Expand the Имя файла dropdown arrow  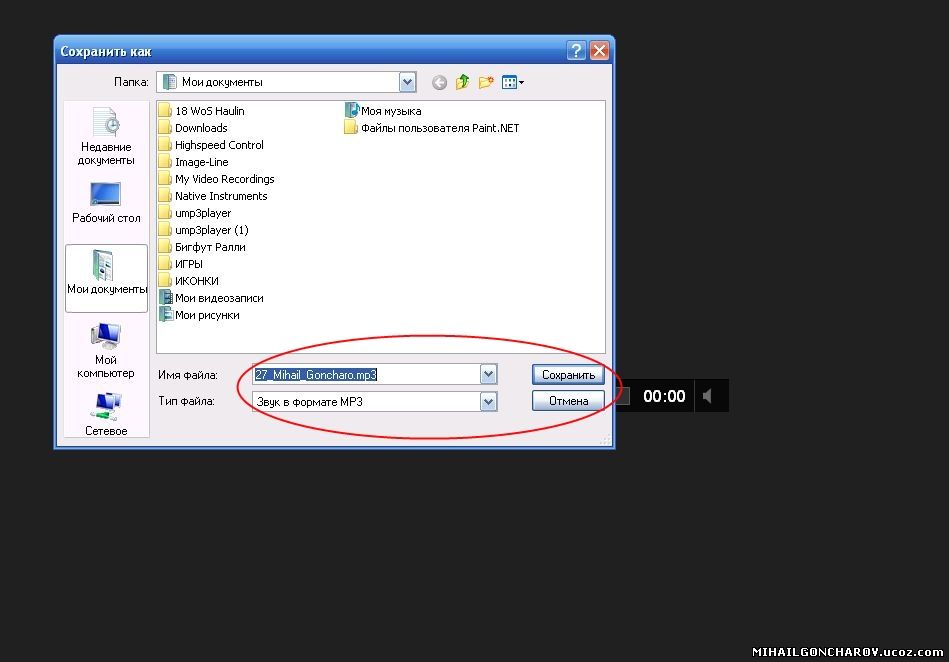coord(488,375)
